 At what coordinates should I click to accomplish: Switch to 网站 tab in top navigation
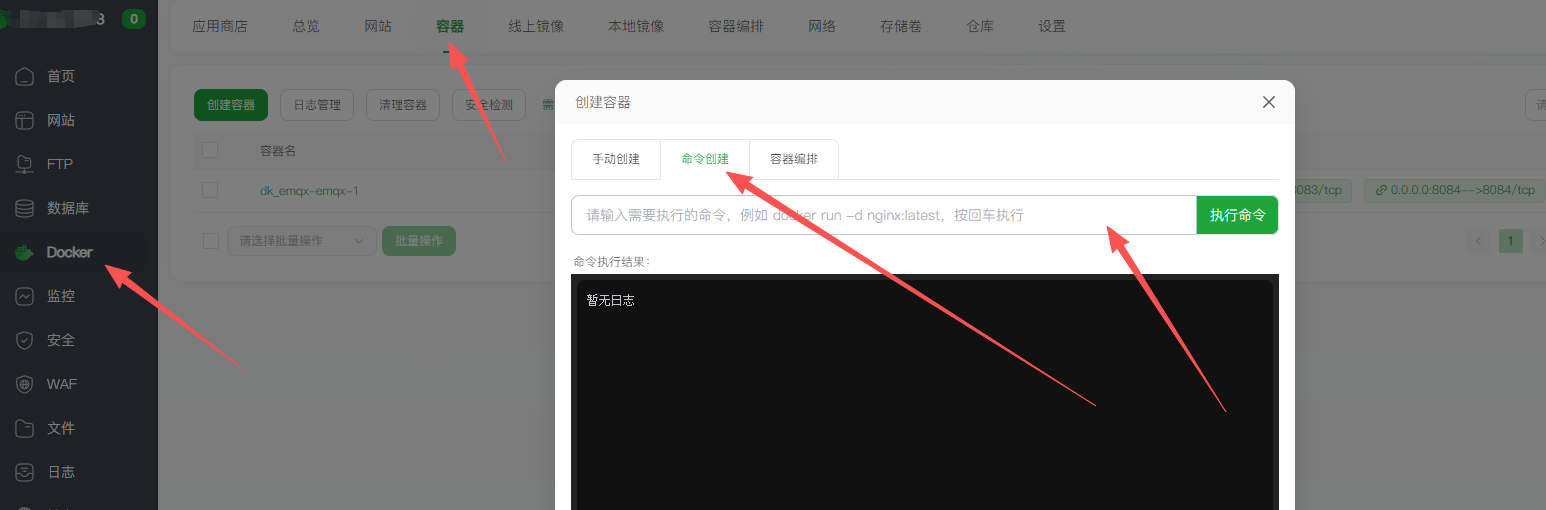(378, 26)
